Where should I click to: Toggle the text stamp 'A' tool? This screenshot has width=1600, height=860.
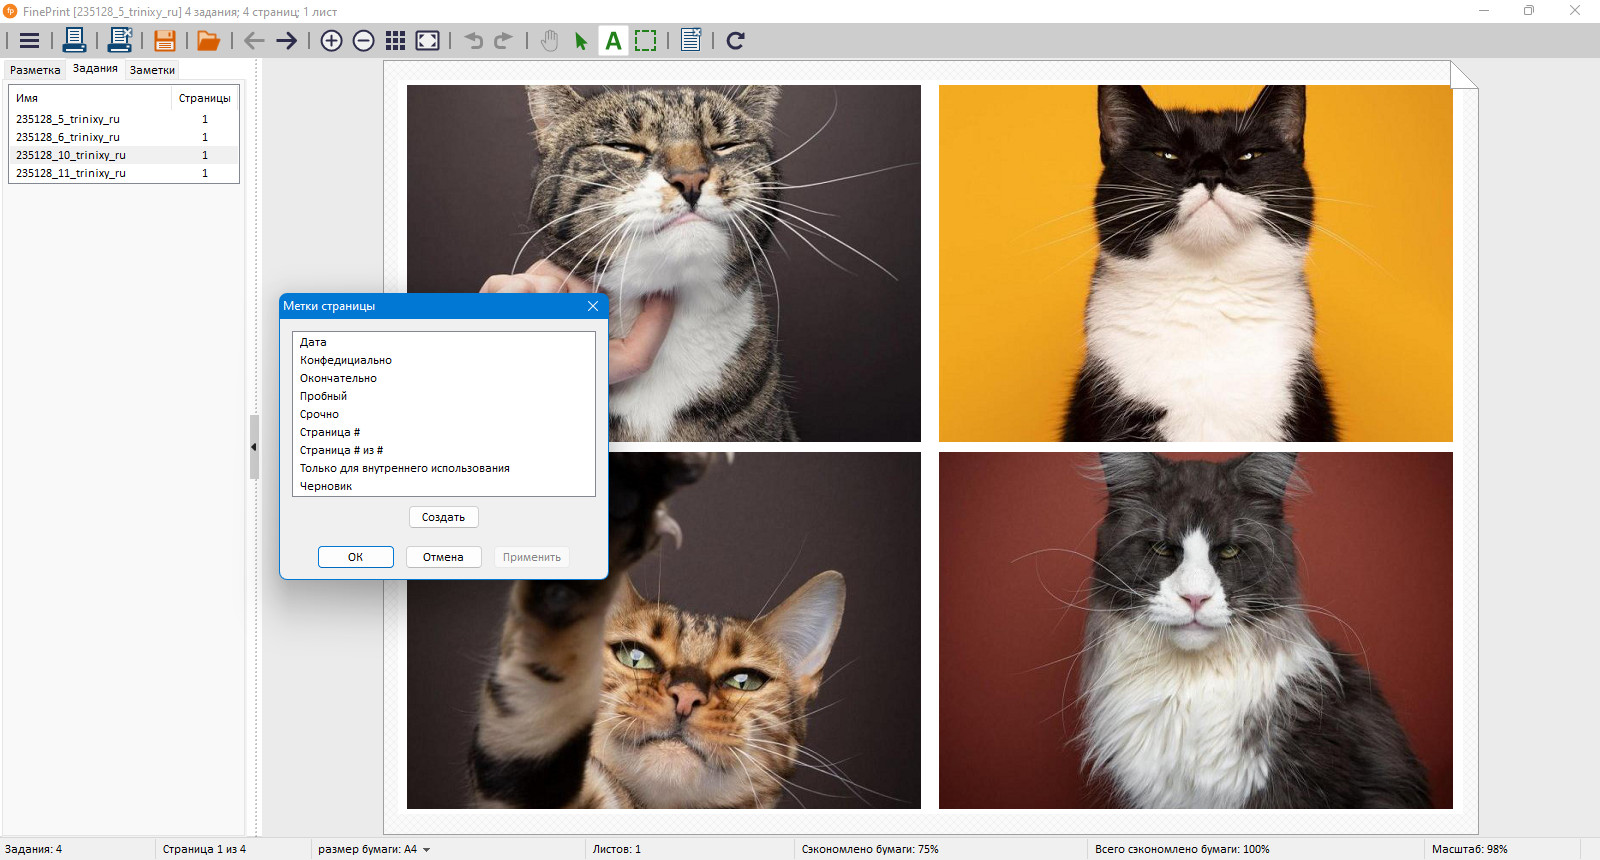[613, 41]
